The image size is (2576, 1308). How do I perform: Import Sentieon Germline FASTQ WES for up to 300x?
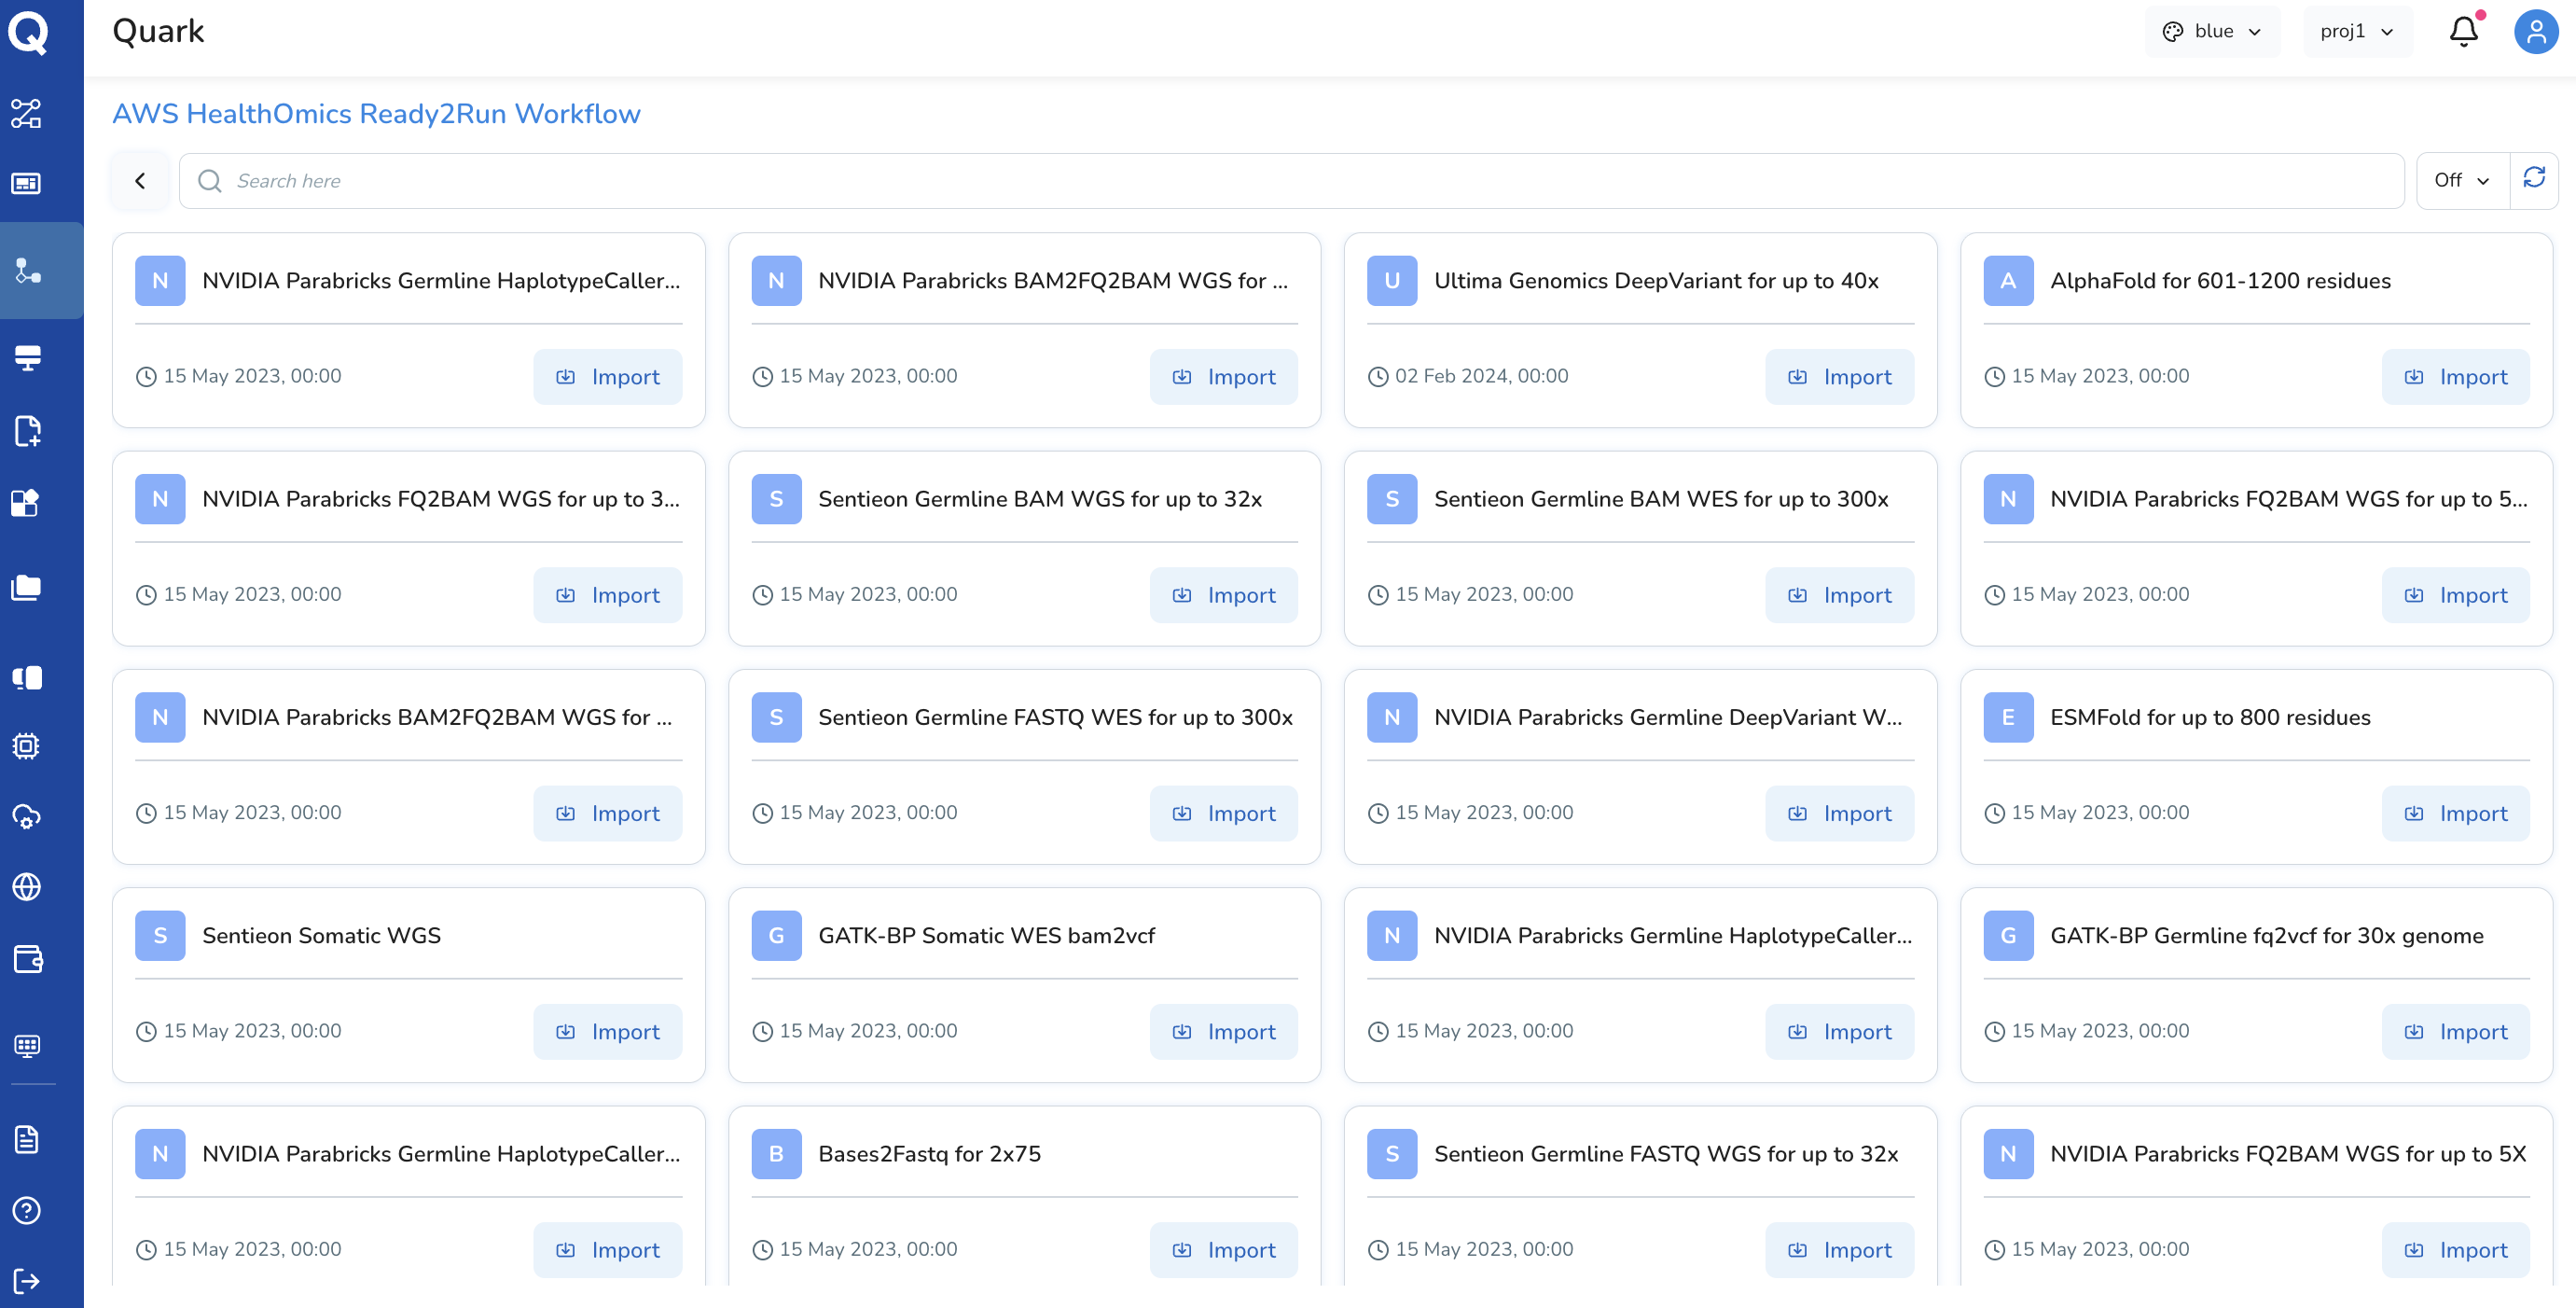(1223, 813)
